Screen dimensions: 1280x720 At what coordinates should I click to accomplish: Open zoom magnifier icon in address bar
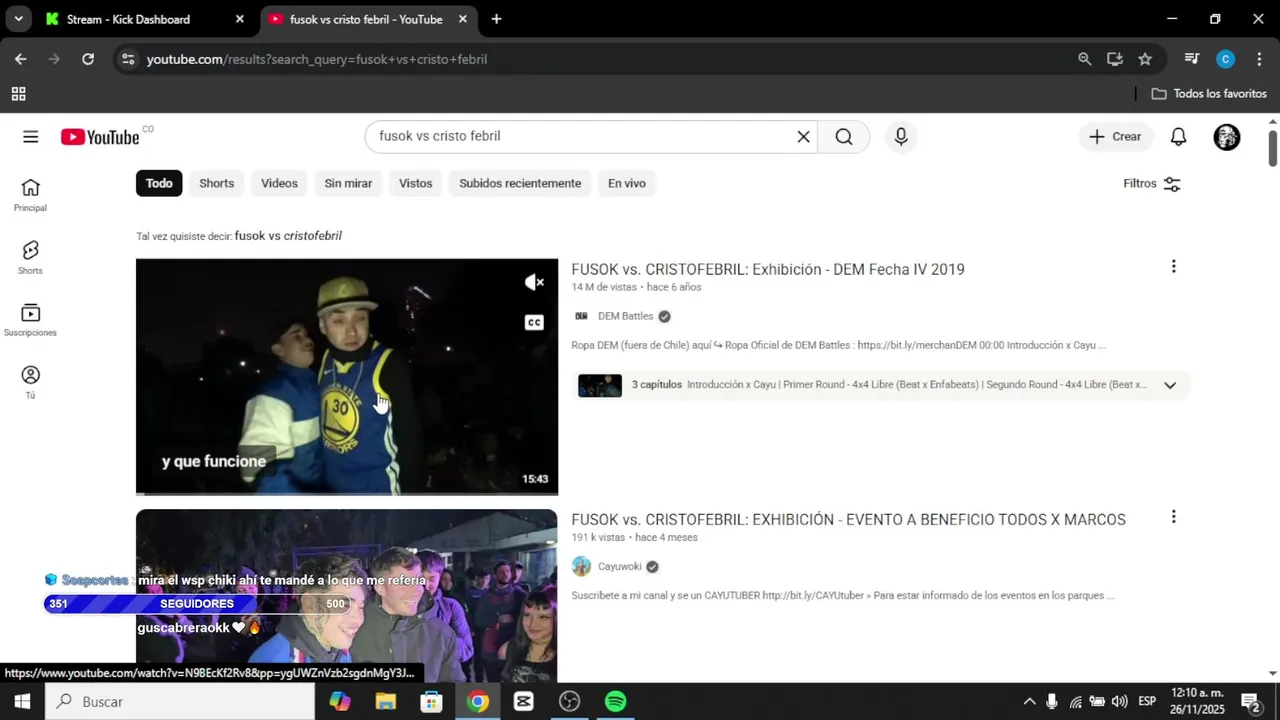tap(1084, 59)
